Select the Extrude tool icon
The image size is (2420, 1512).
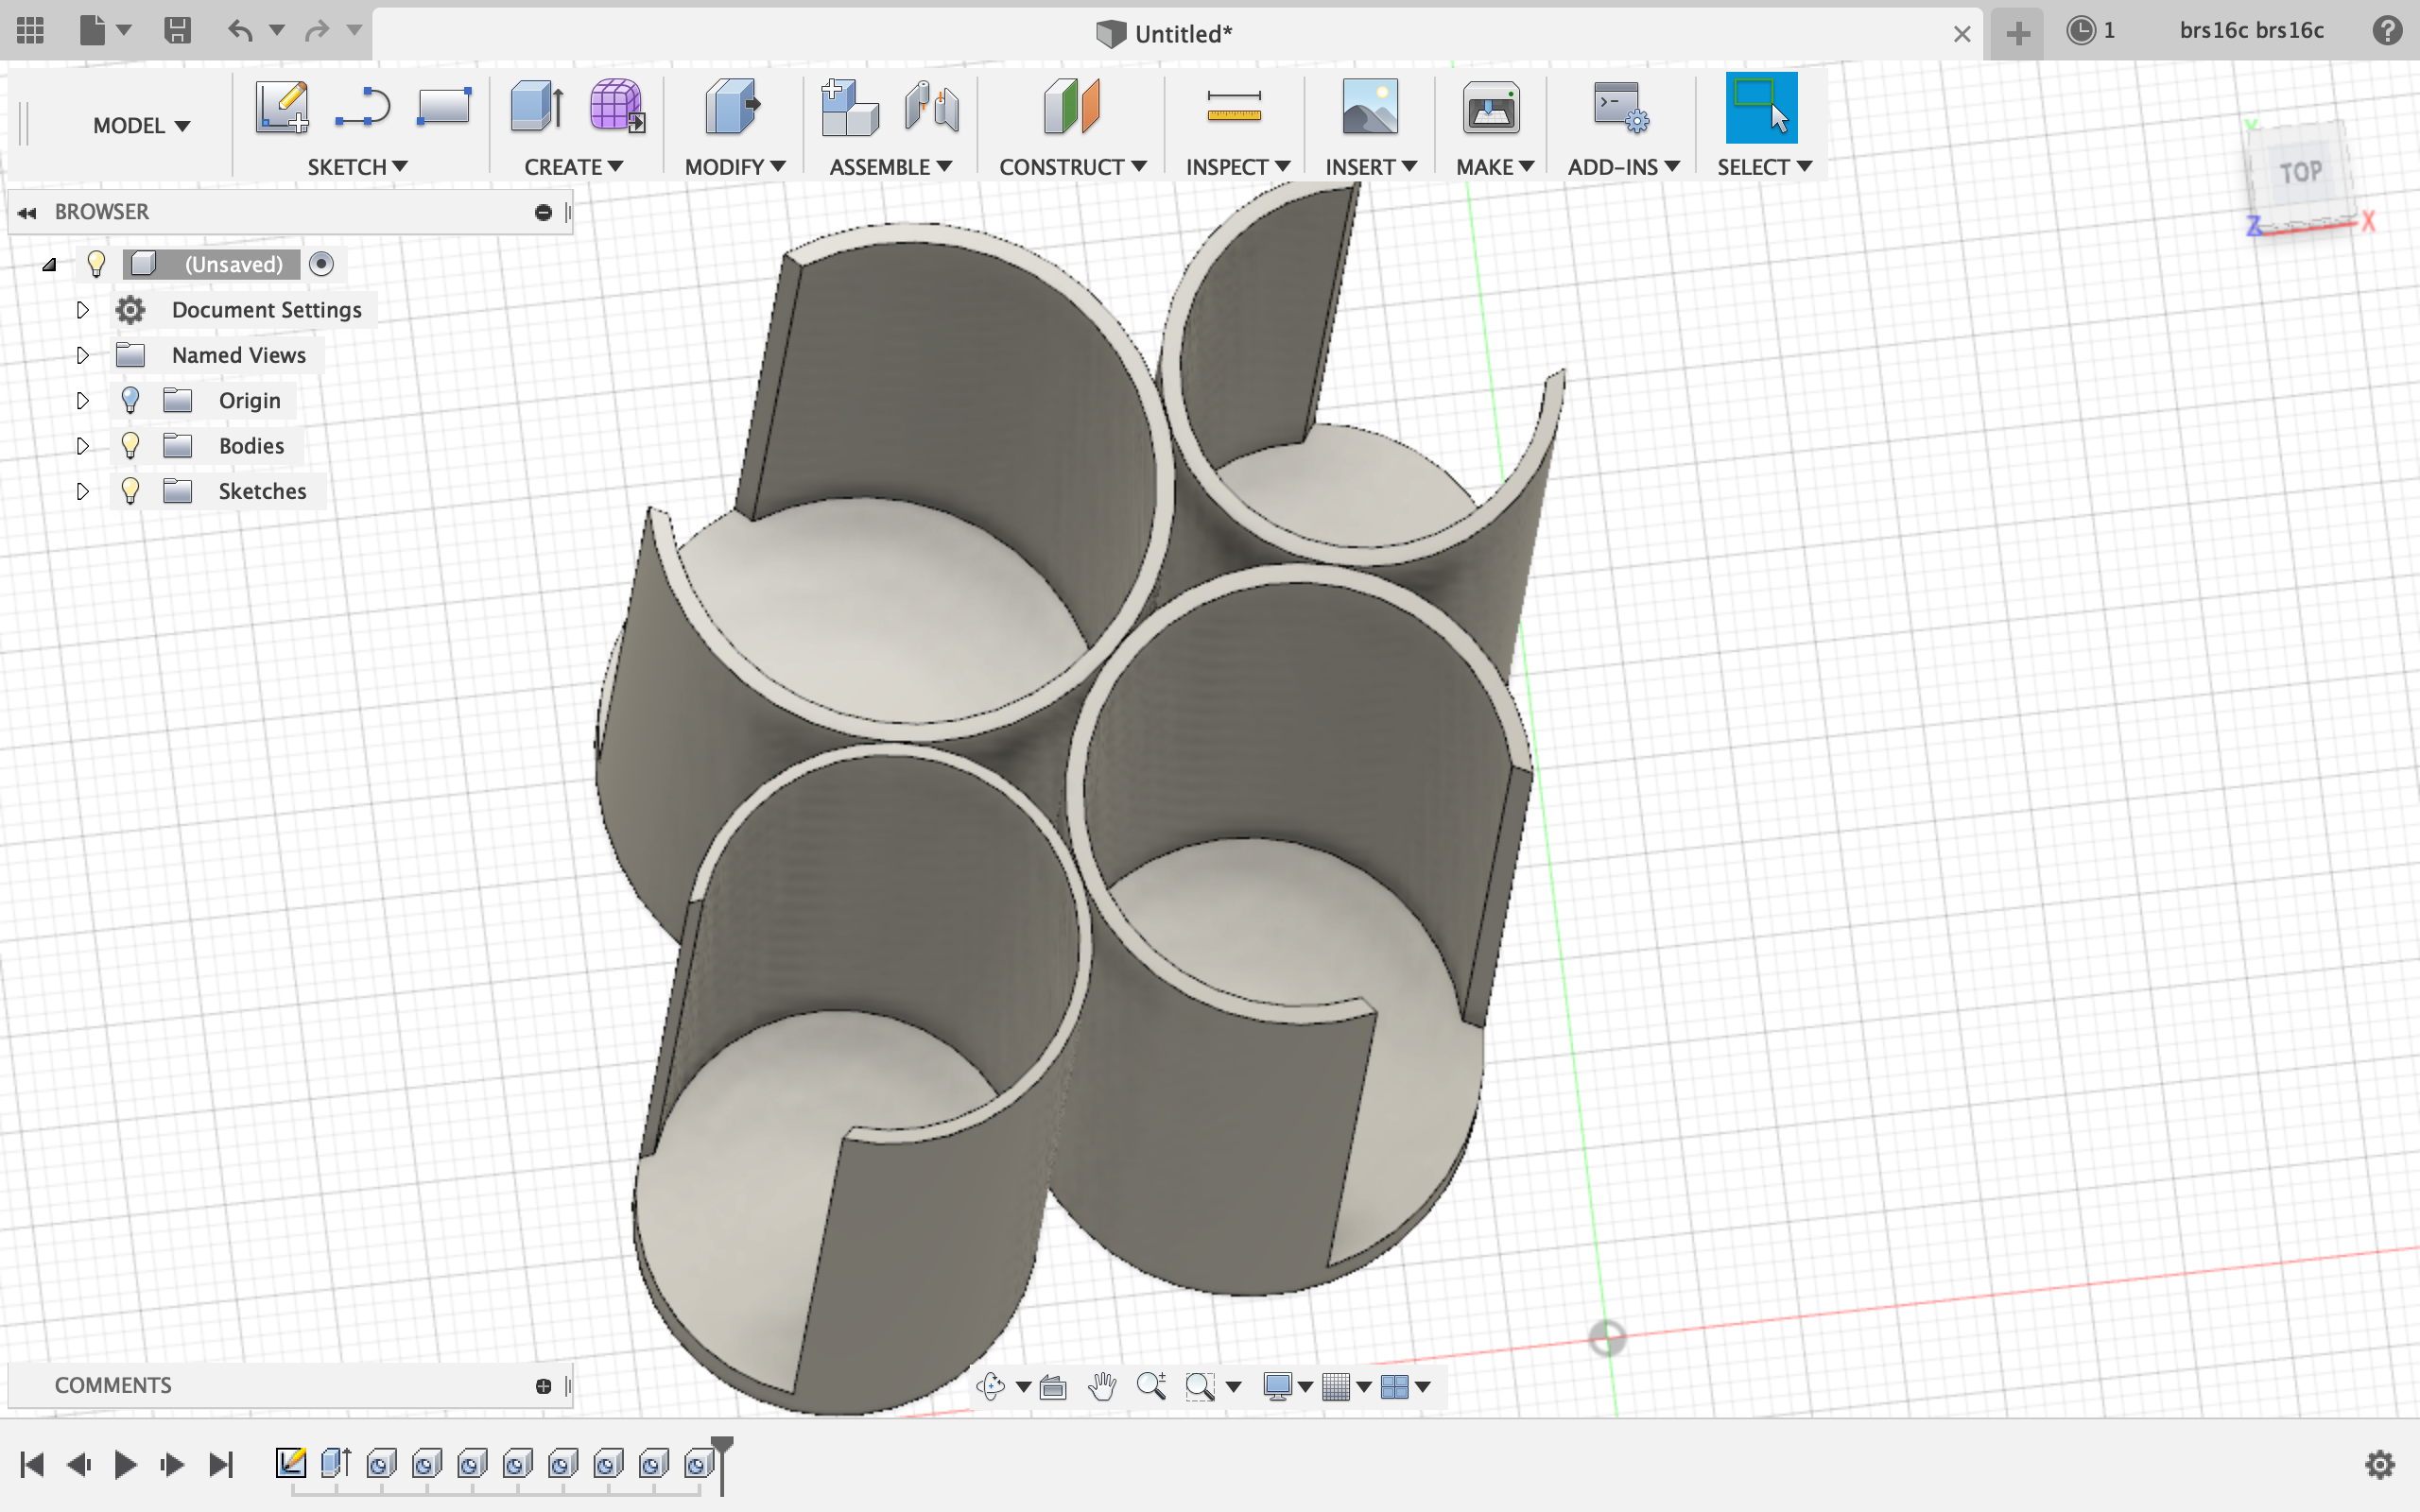click(x=537, y=107)
